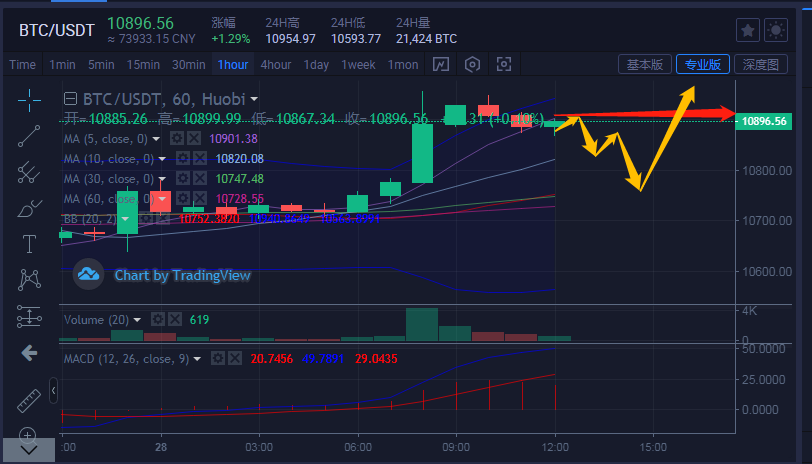This screenshot has width=812, height=464.
Task: Select the 5min interval
Action: pyautogui.click(x=101, y=65)
